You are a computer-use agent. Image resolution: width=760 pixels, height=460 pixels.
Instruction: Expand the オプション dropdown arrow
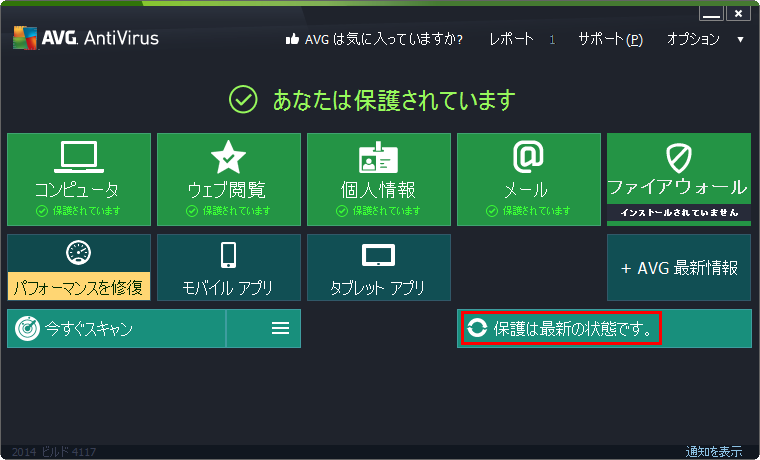pos(740,40)
